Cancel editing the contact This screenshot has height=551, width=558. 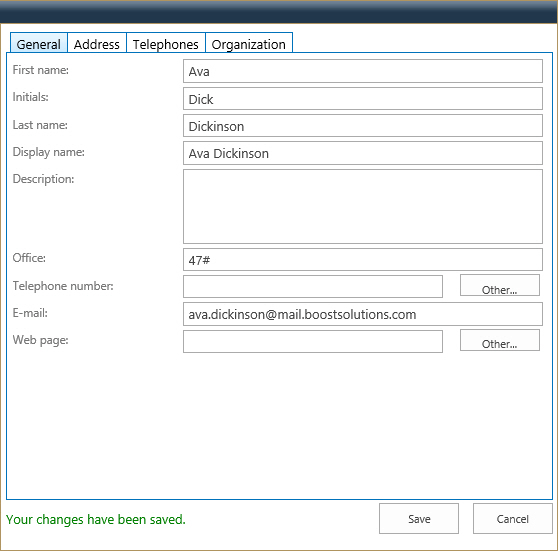[x=512, y=519]
